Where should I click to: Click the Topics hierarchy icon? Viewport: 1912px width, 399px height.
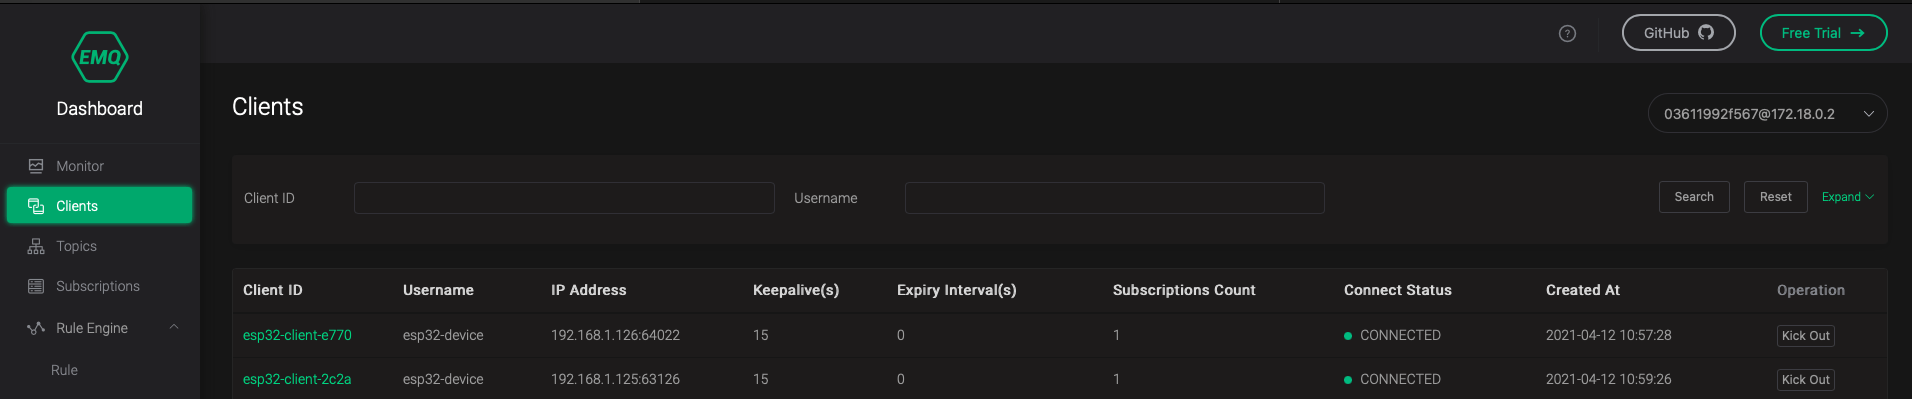point(36,246)
